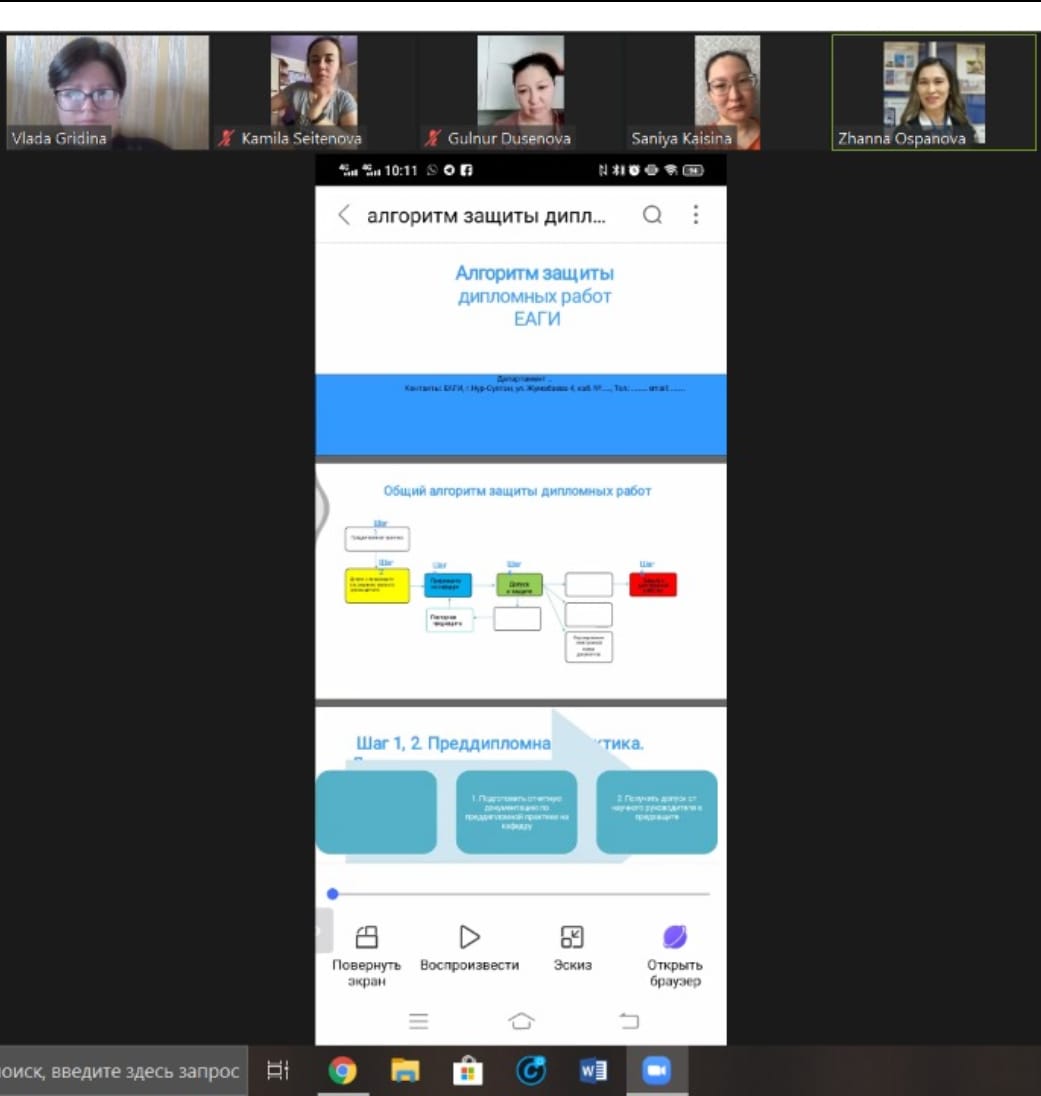Click Kamila Seitenova's muted microphone icon

(x=226, y=139)
